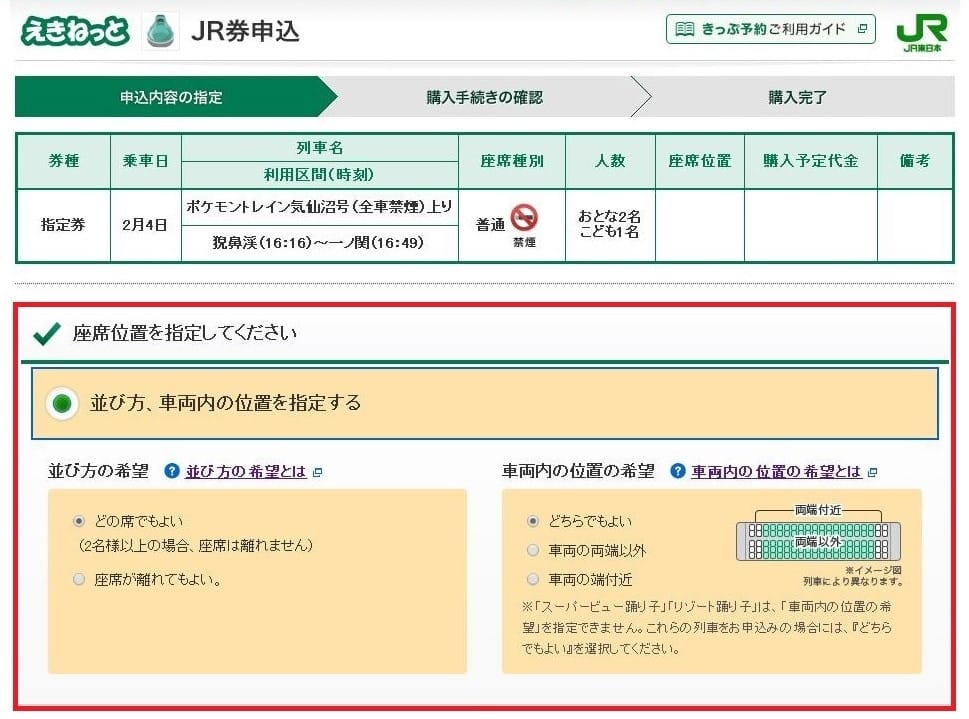Click the 購入完了 step tab

click(797, 97)
